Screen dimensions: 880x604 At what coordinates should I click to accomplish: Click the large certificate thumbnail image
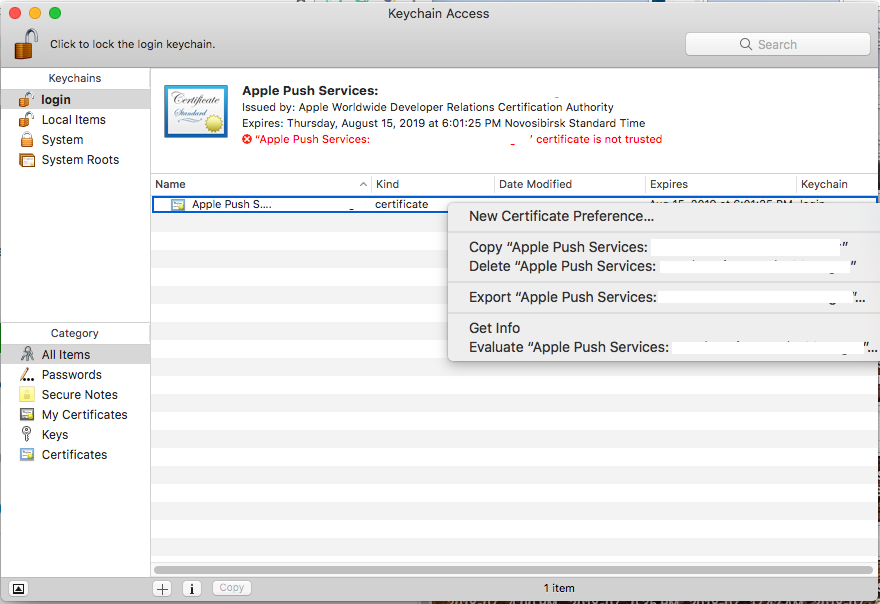[196, 111]
